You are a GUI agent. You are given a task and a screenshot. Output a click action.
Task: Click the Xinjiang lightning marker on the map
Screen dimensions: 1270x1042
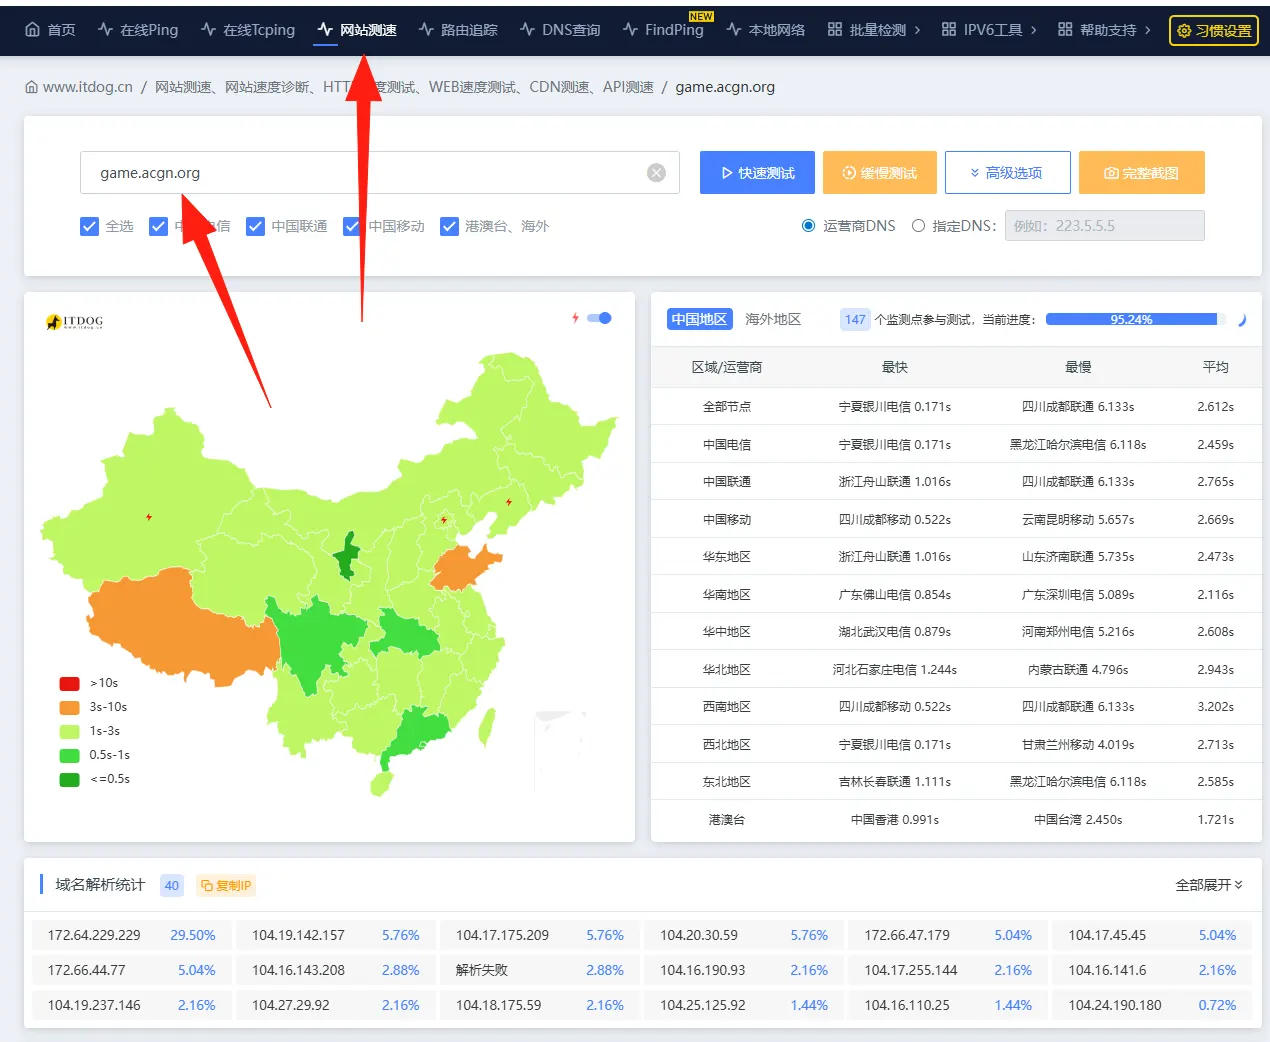149,517
